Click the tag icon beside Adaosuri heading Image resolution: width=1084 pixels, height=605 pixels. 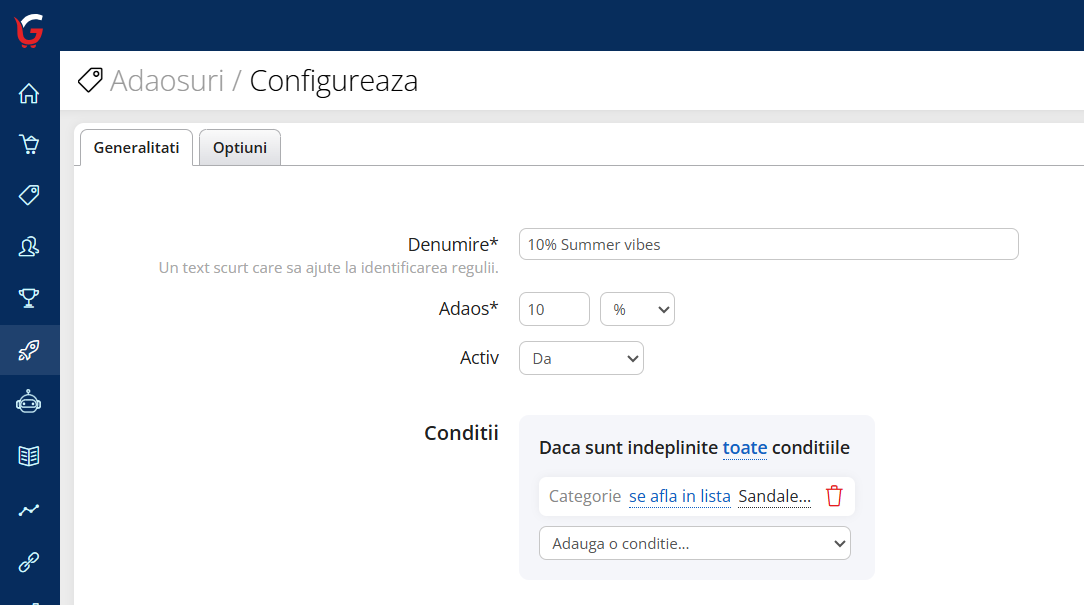(x=90, y=80)
